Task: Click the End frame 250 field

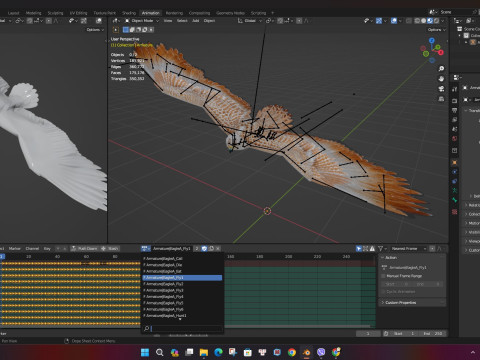Action: (x=433, y=333)
